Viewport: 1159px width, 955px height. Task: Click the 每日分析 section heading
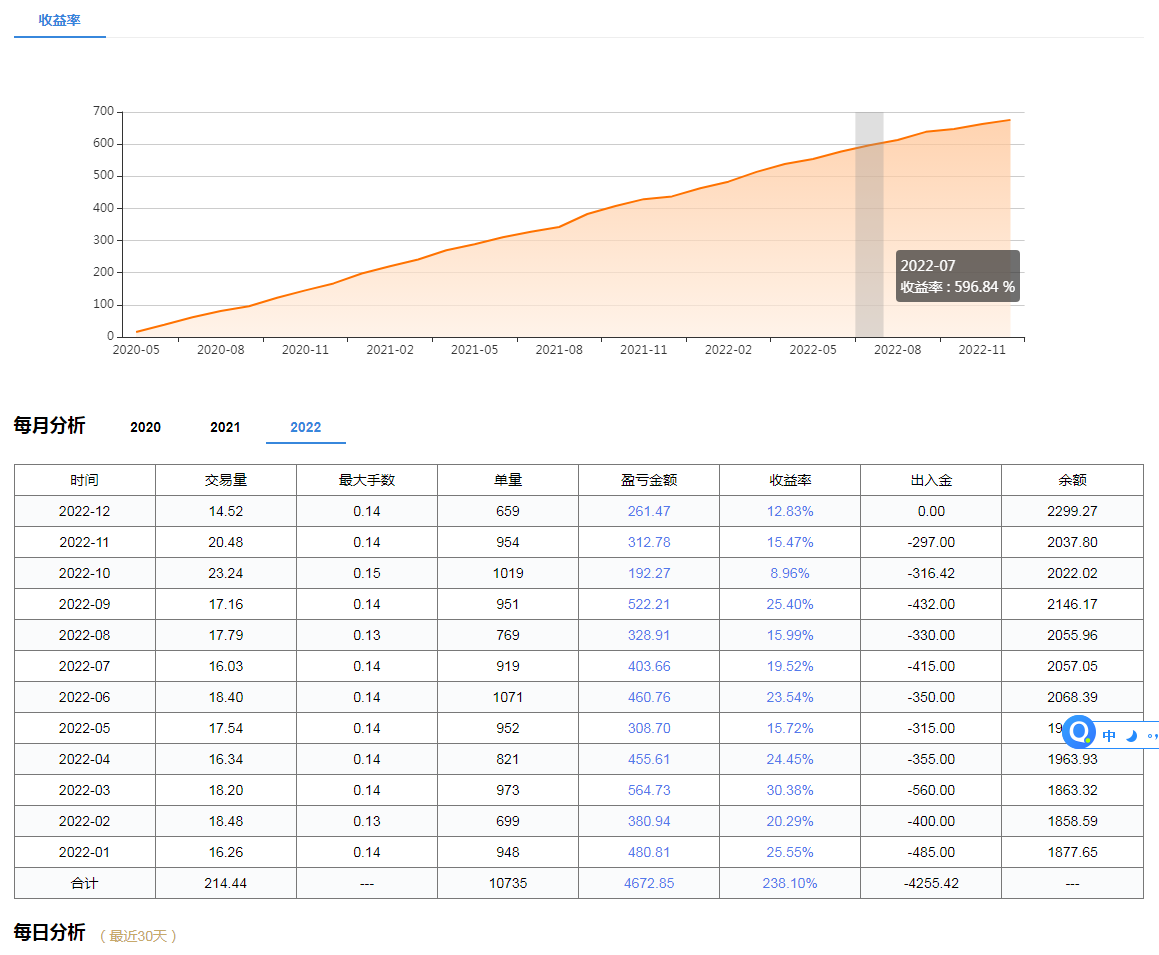pos(50,933)
